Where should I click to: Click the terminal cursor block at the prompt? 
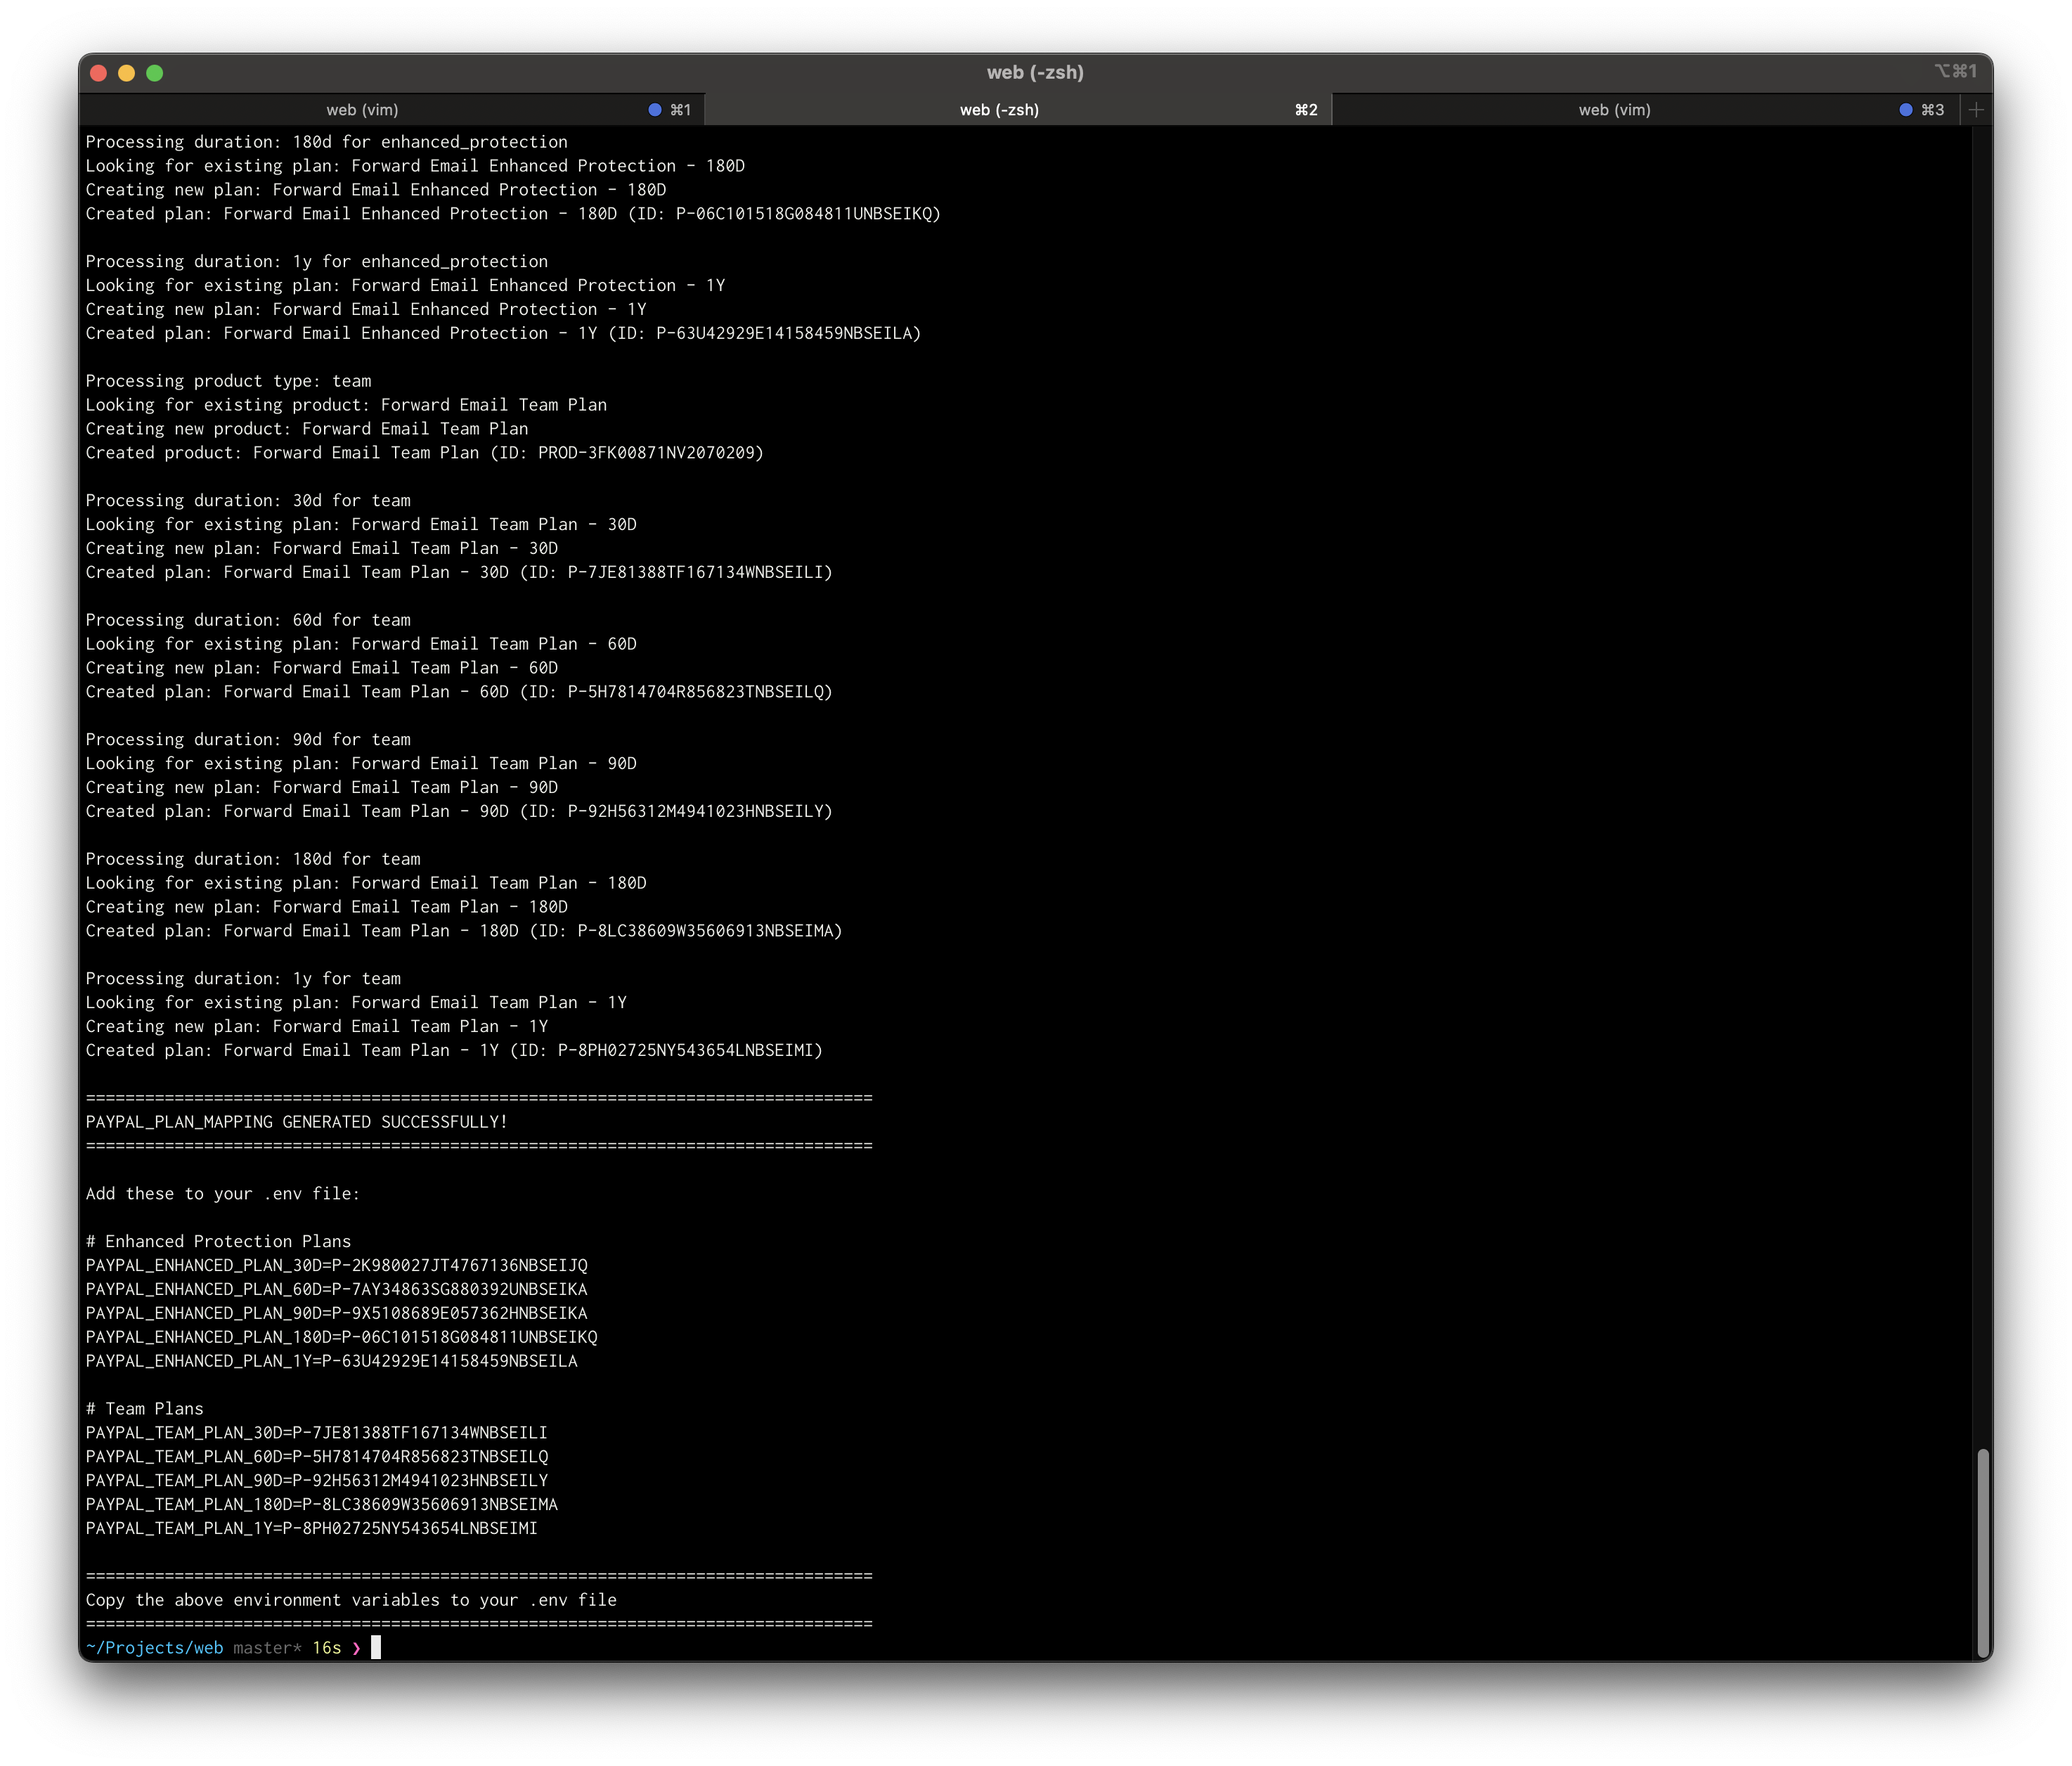coord(376,1648)
